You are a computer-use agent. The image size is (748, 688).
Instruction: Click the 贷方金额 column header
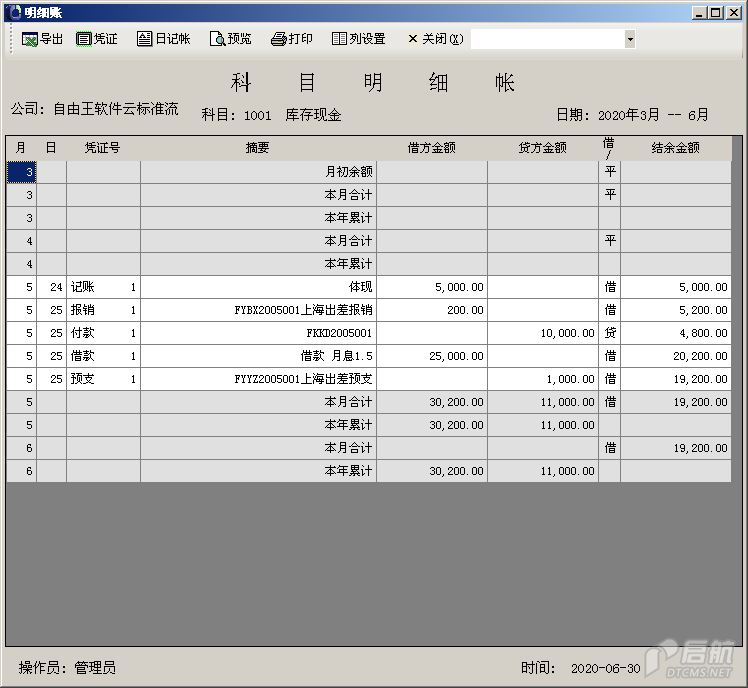pyautogui.click(x=543, y=148)
